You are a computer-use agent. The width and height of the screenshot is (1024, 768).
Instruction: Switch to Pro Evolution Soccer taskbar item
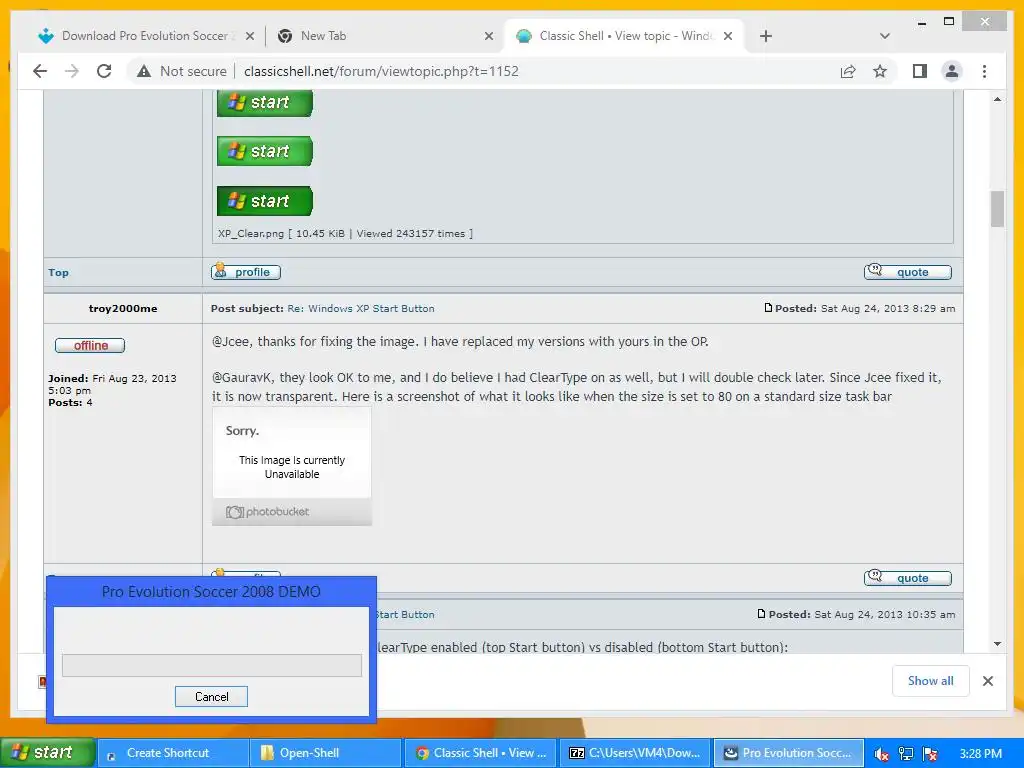[x=788, y=753]
